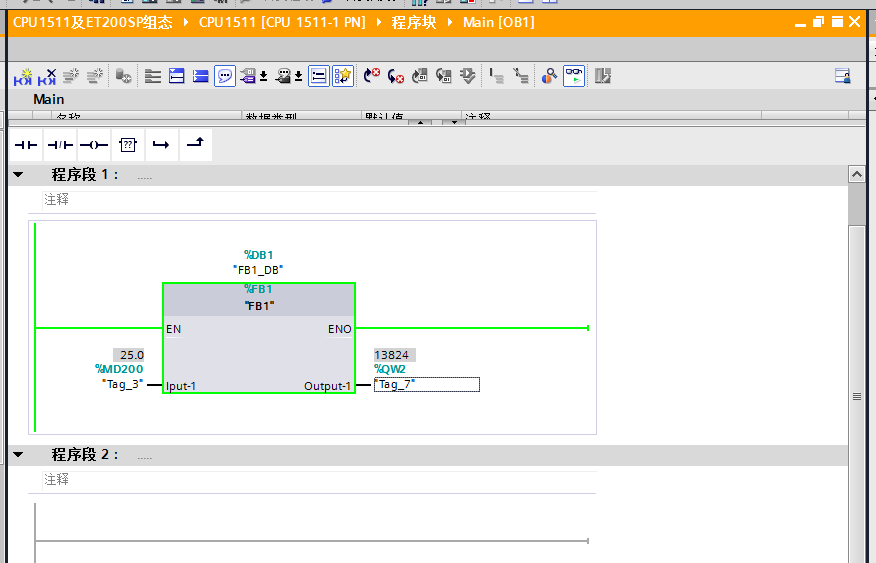This screenshot has width=876, height=563.
Task: Click the second block call update icon
Action: [444, 76]
